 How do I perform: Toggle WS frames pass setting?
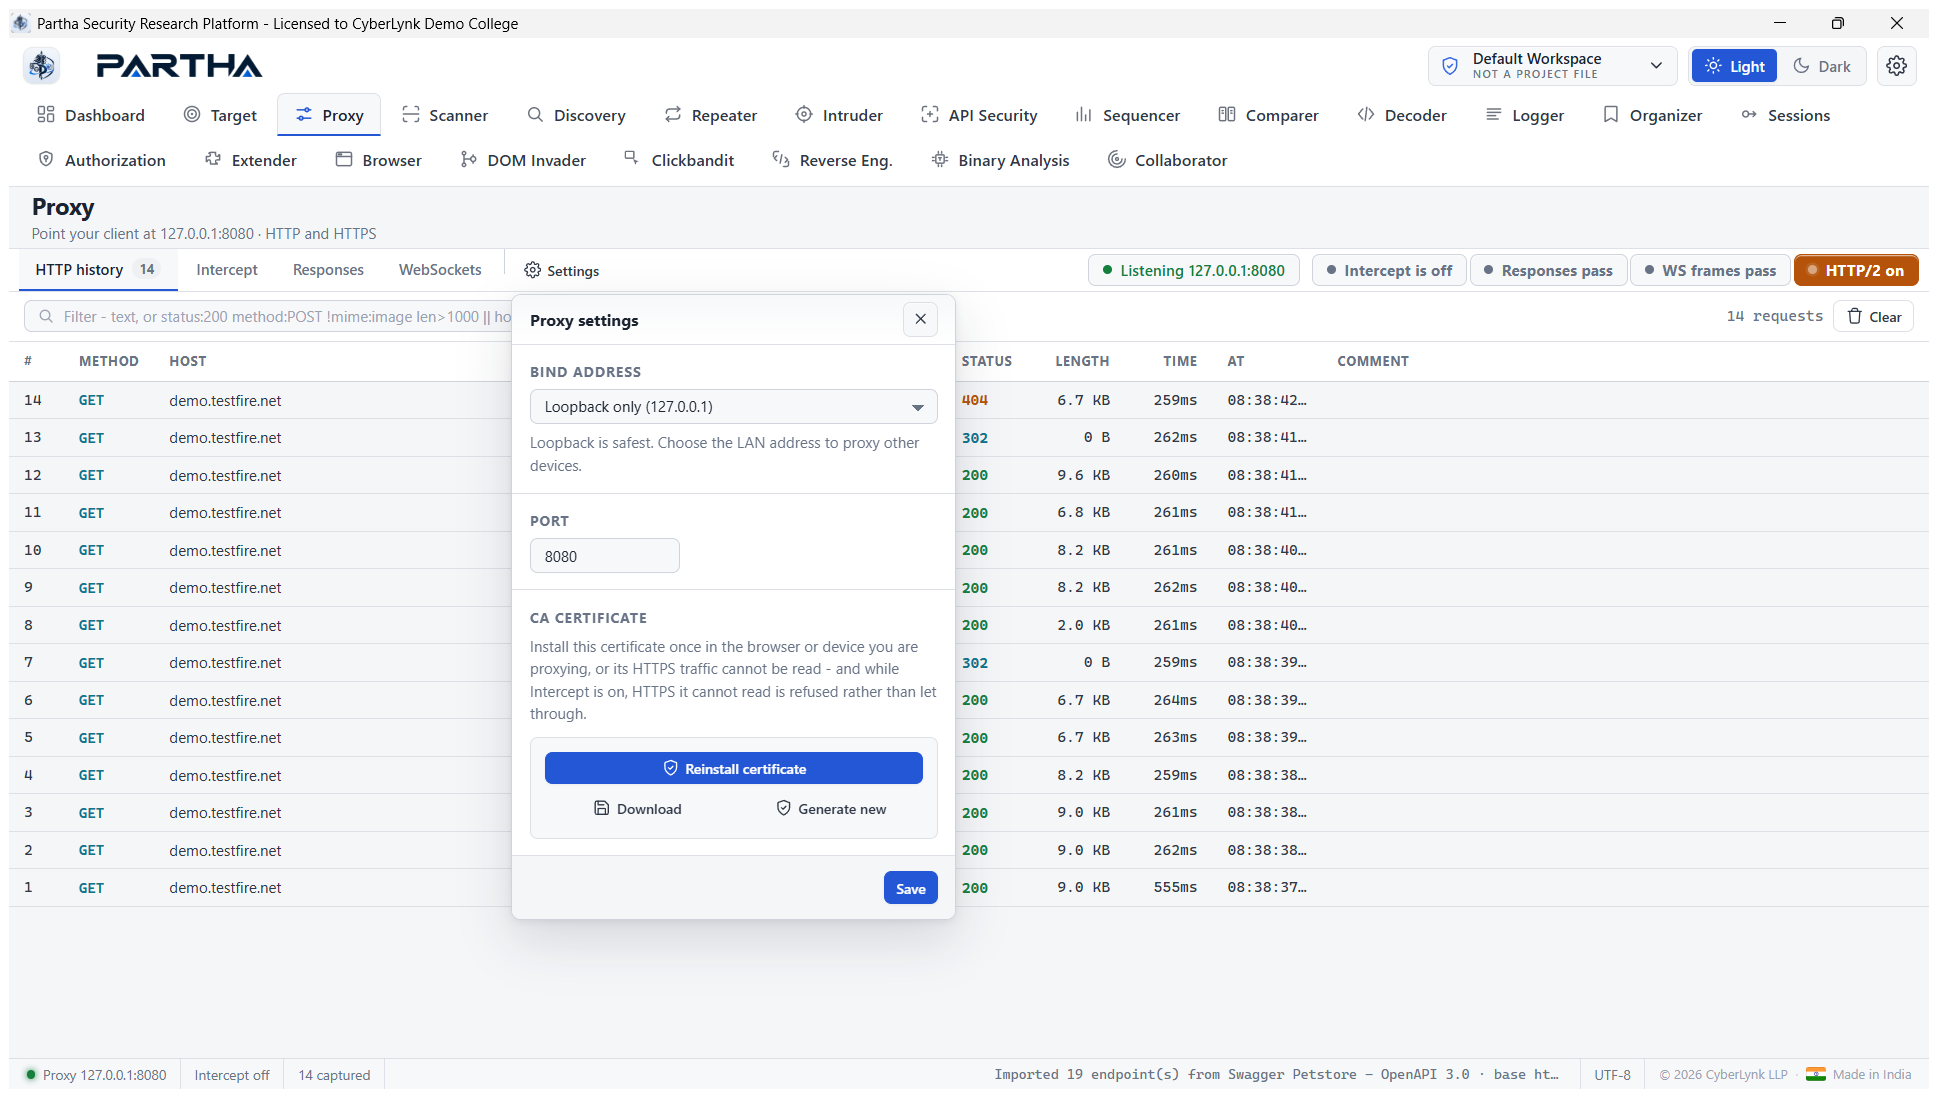pyautogui.click(x=1711, y=270)
